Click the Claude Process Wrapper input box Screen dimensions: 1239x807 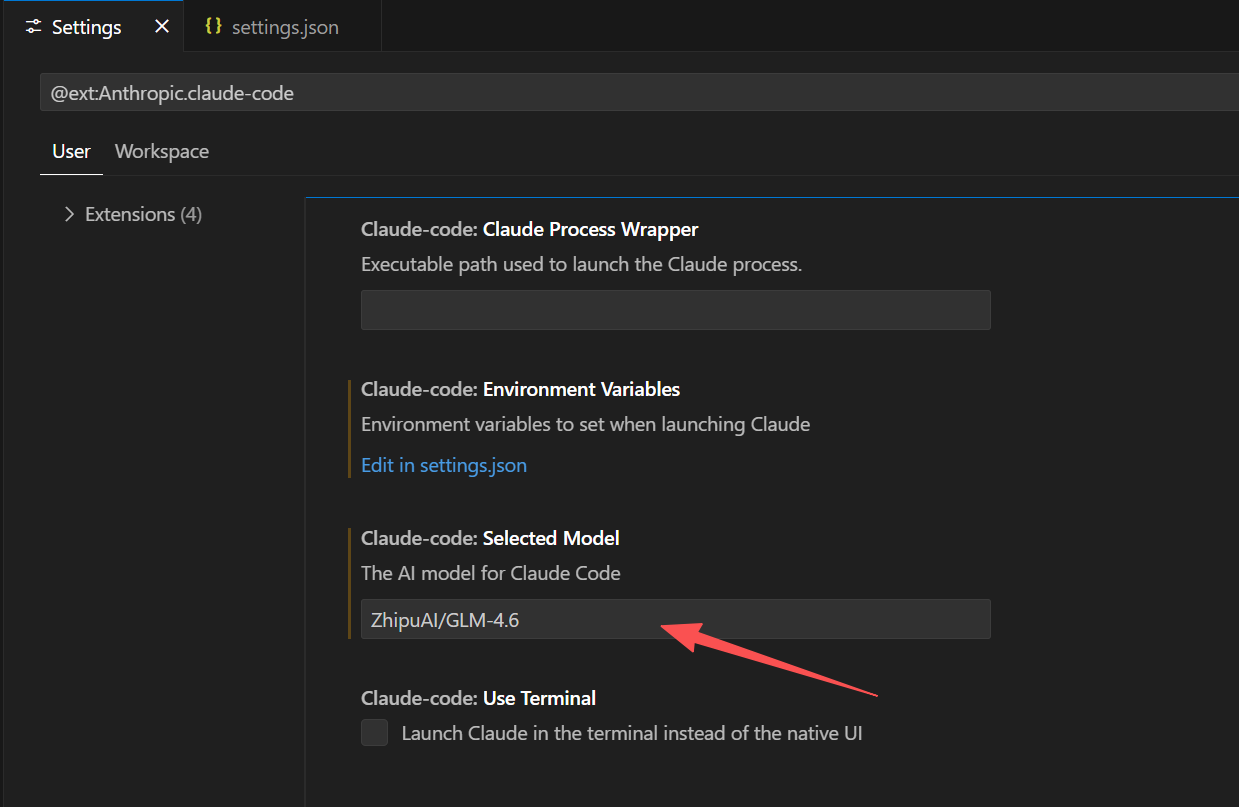(x=675, y=310)
